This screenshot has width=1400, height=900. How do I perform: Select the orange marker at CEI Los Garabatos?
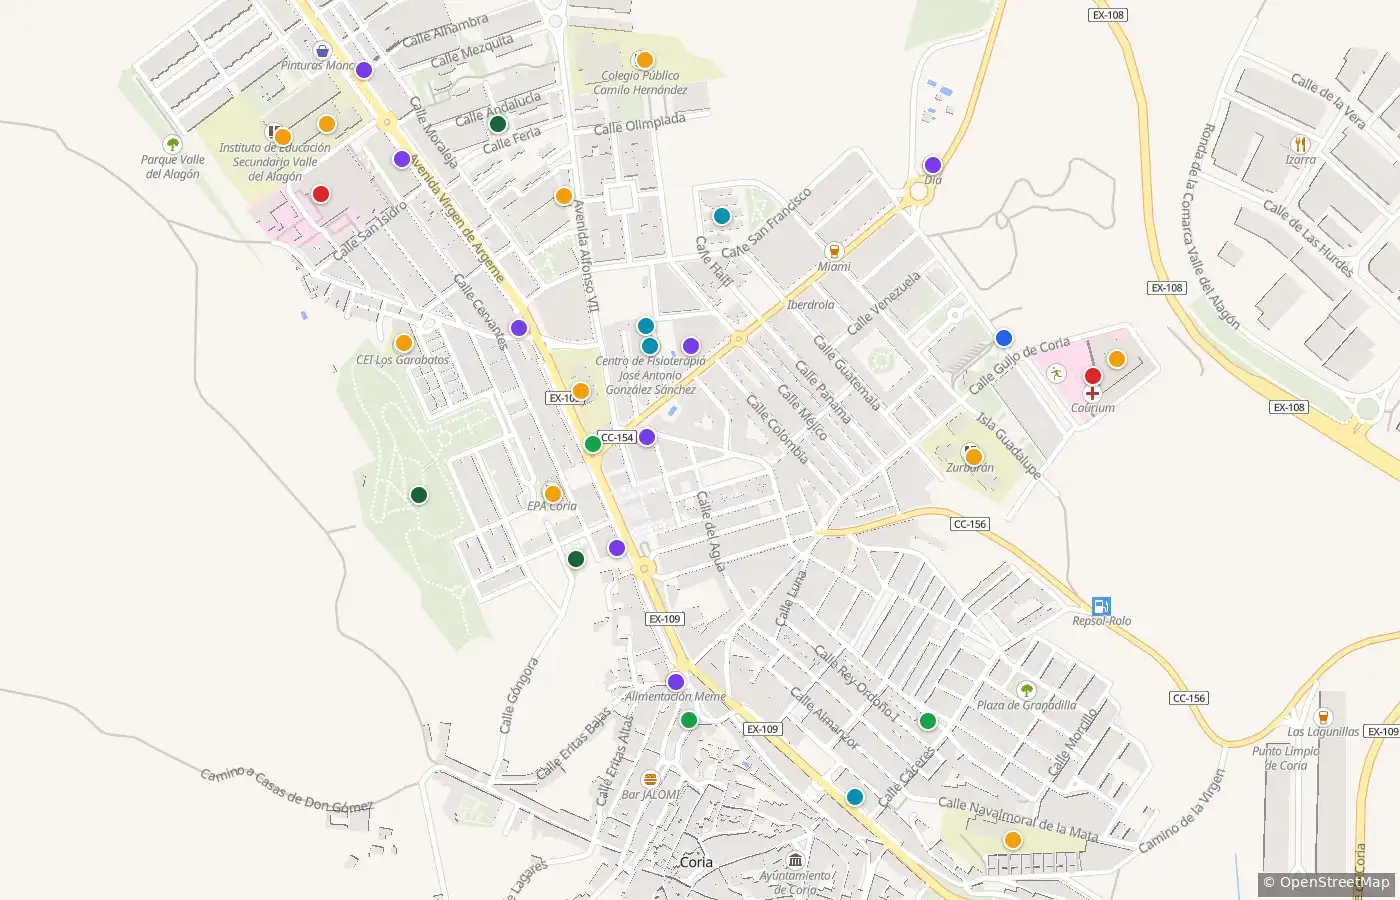404,343
